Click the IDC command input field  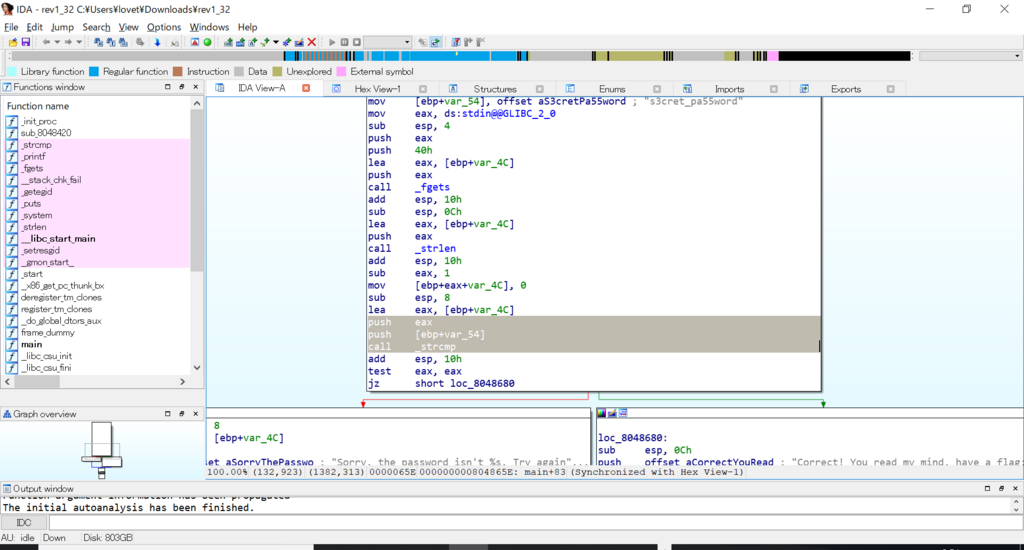pos(535,522)
